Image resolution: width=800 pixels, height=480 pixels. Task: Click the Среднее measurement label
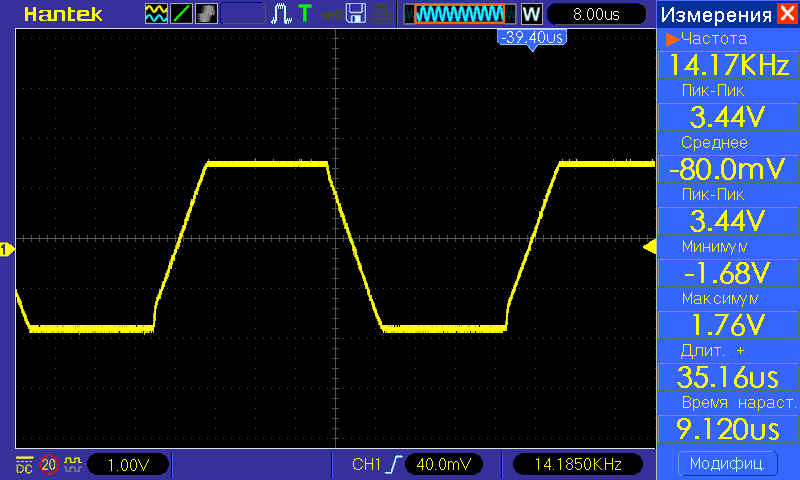click(714, 143)
